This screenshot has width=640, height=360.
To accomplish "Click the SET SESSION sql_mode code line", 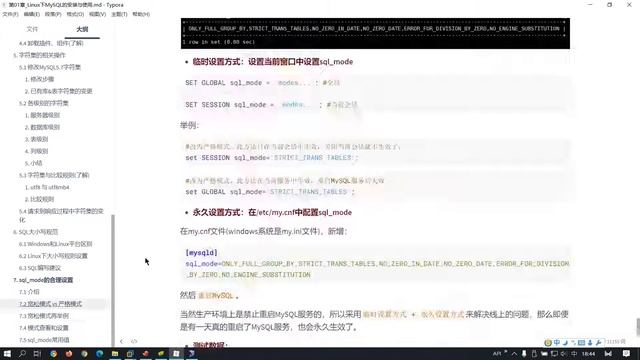I will click(271, 105).
